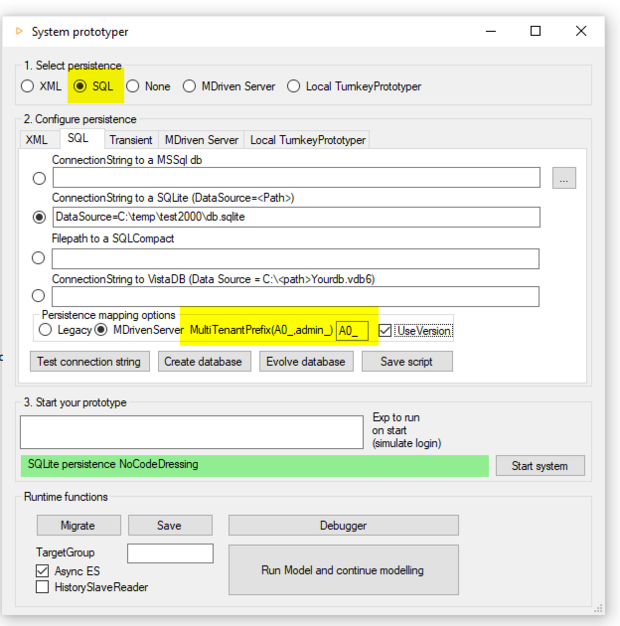Select the SQLite connection radio button
Viewport: 620px width, 626px height.
click(39, 217)
